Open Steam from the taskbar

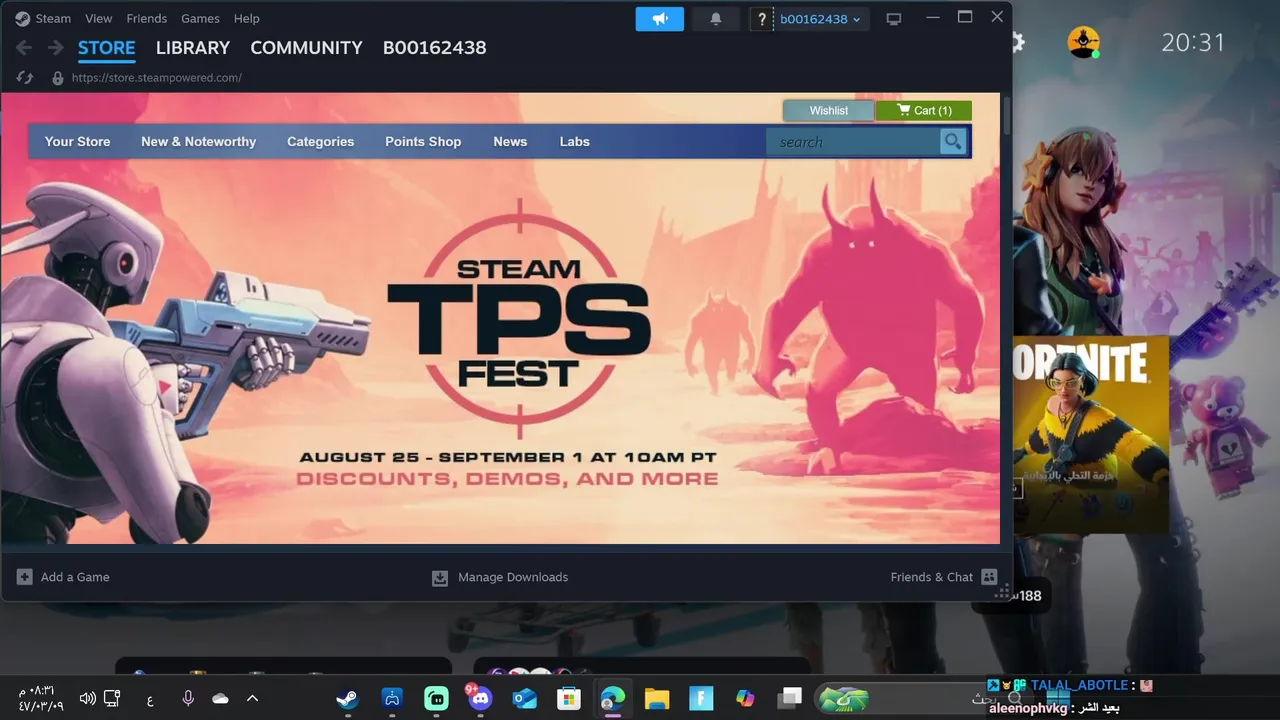pos(347,698)
